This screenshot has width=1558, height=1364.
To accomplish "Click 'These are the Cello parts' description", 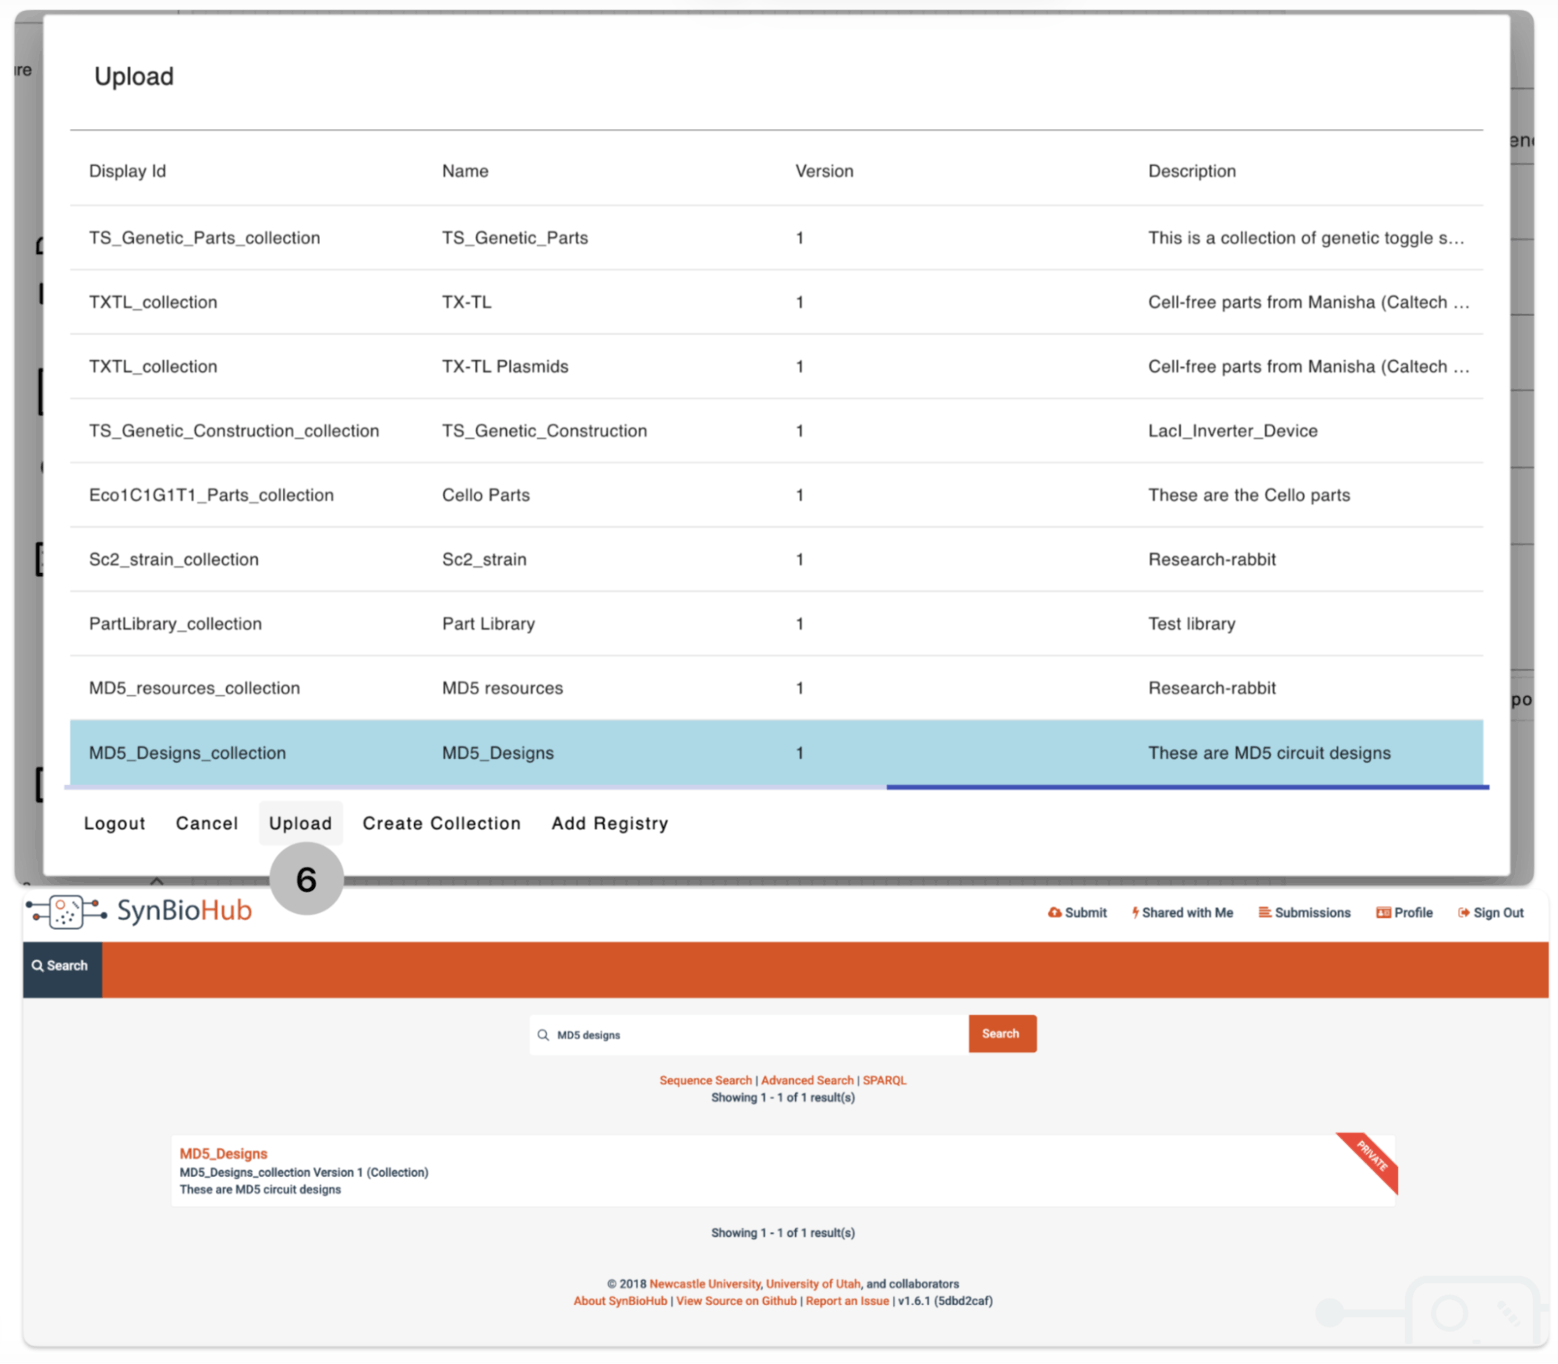I will pos(1249,495).
